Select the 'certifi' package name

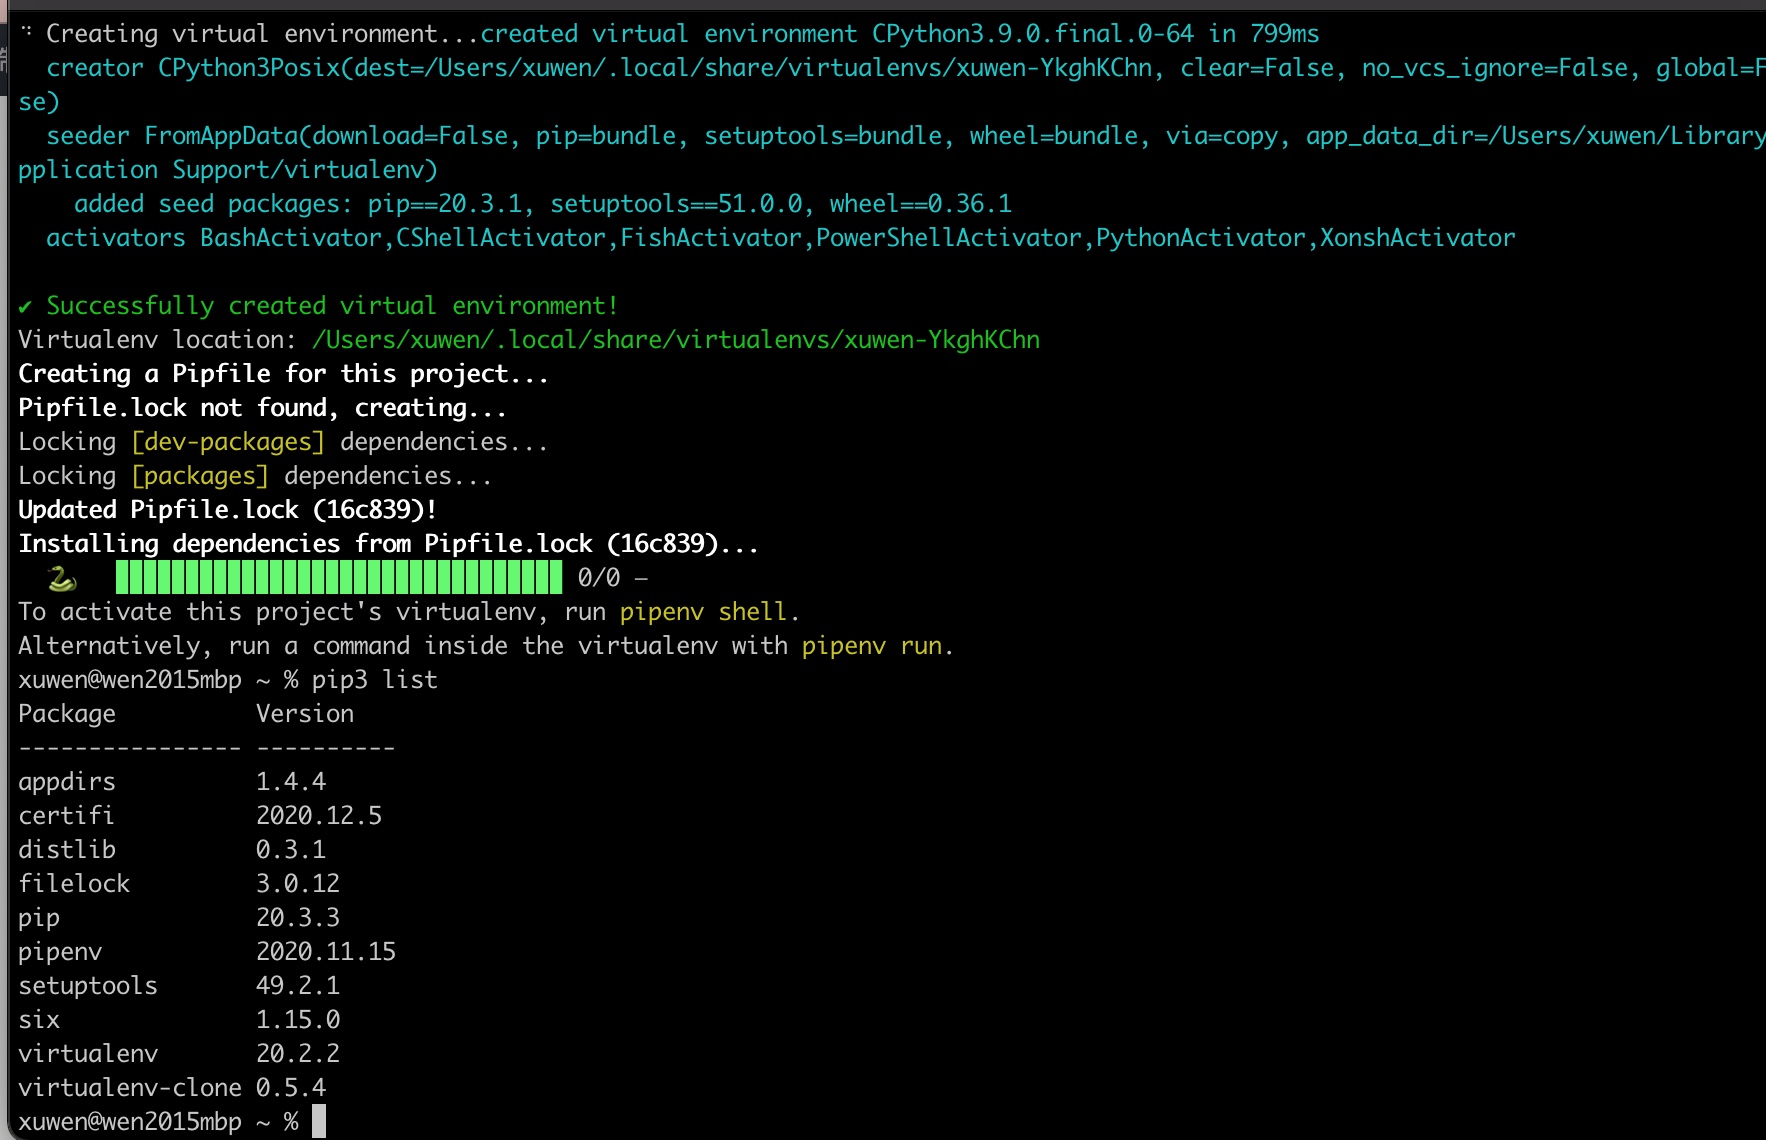[x=66, y=816]
